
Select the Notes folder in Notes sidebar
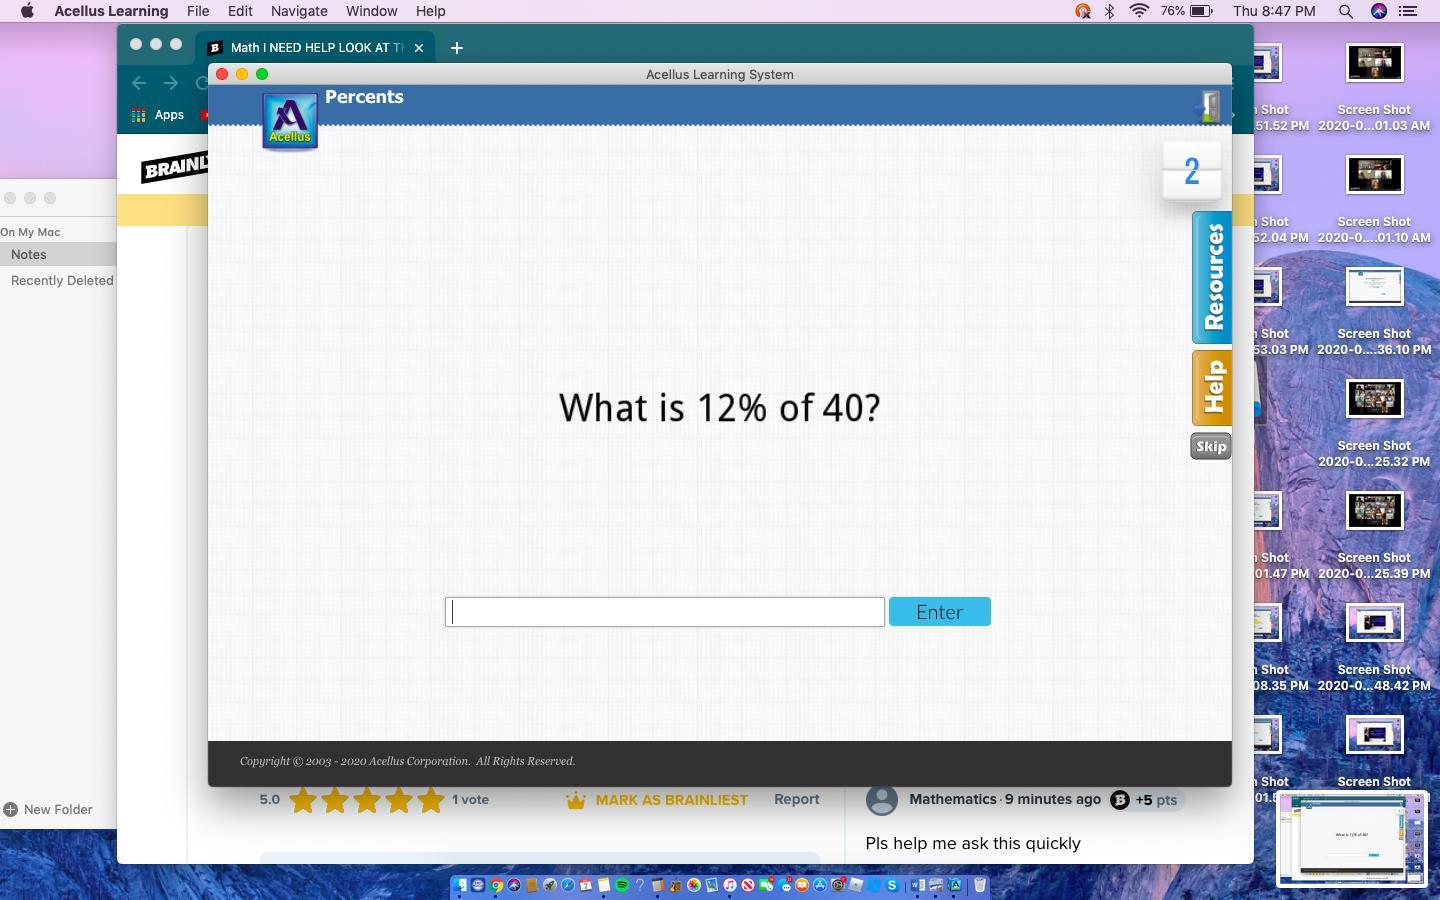[58, 255]
